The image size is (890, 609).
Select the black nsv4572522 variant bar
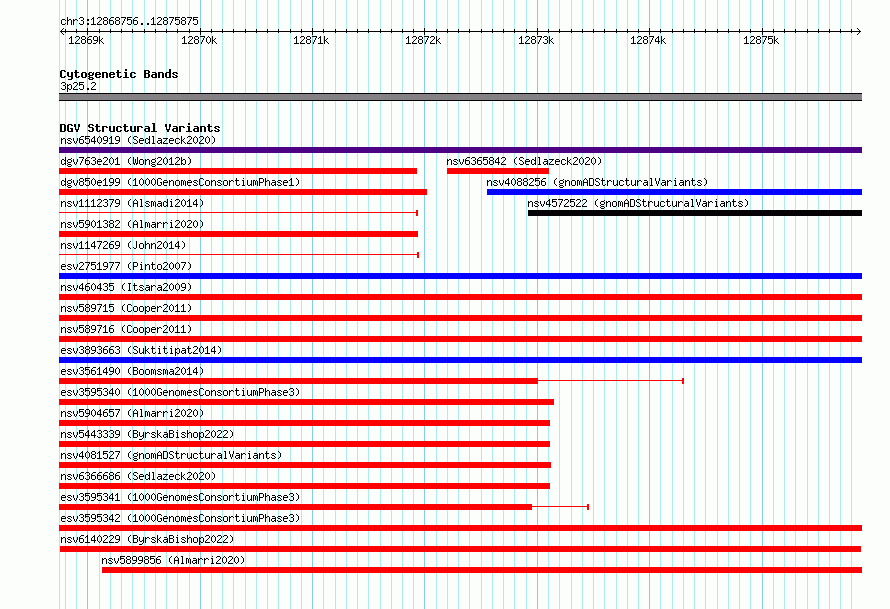point(695,213)
